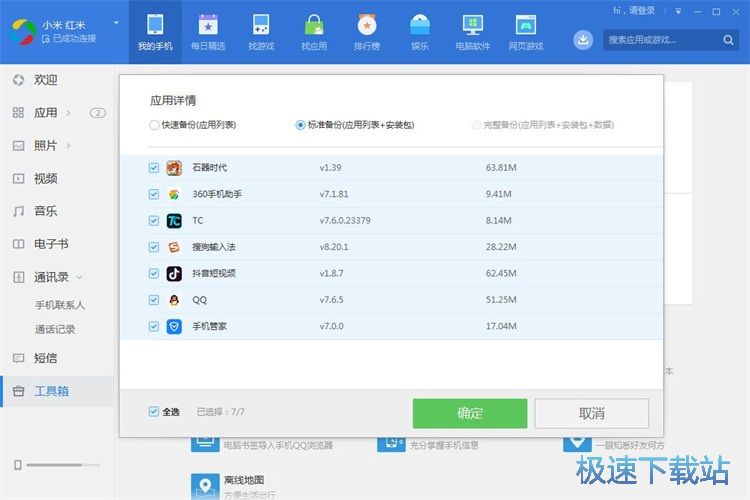Collapse the 通讯录 chevron arrow

[x=79, y=277]
